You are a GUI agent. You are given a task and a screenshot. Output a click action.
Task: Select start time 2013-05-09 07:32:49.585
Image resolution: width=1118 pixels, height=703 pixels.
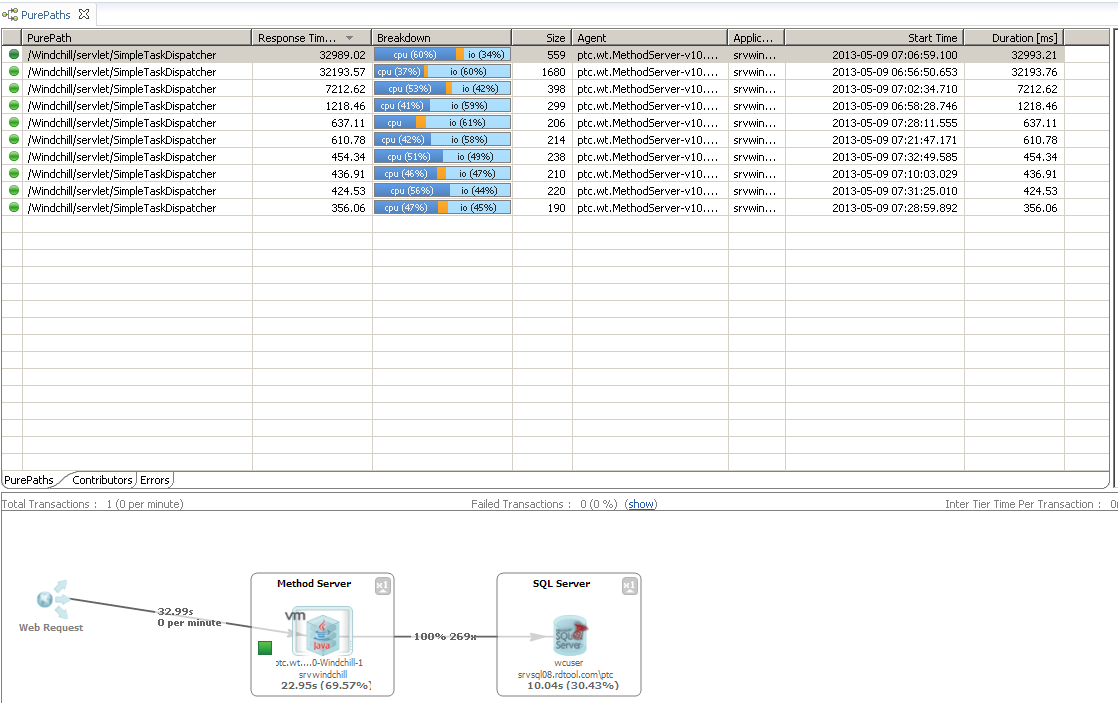click(x=895, y=157)
